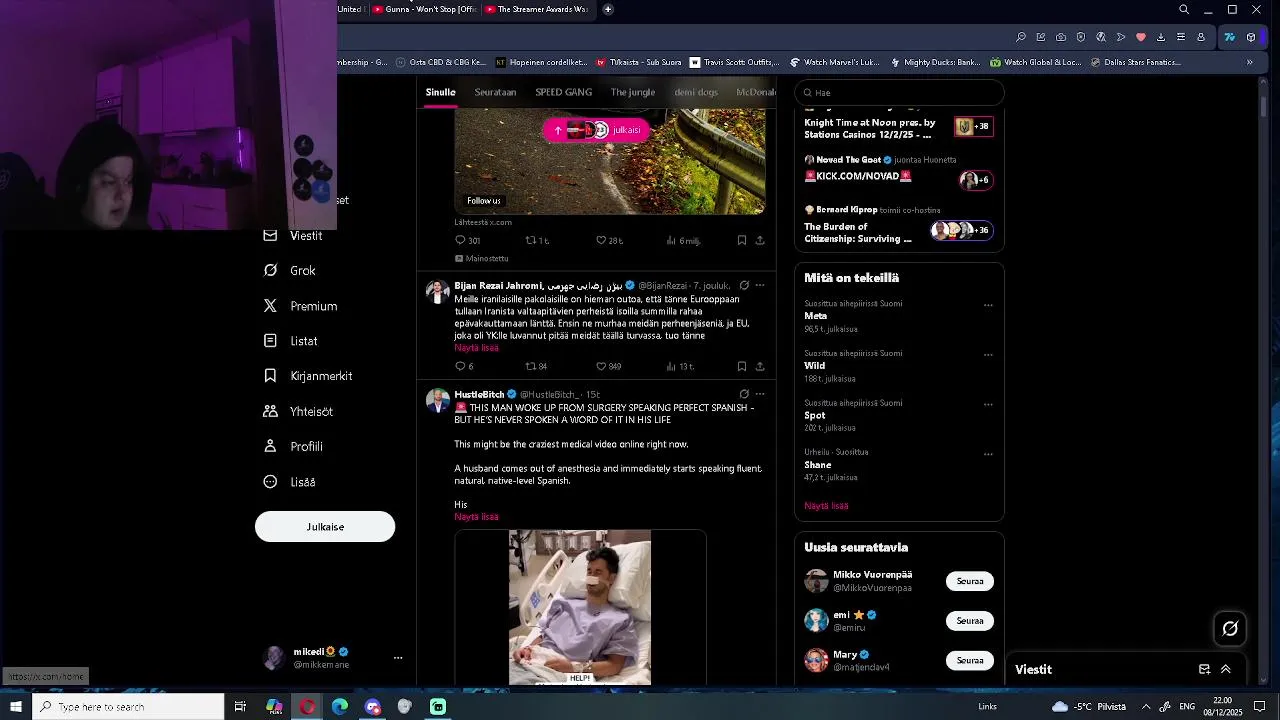The height and width of the screenshot is (720, 1280).
Task: Like the promoted ad post
Action: pyautogui.click(x=608, y=240)
